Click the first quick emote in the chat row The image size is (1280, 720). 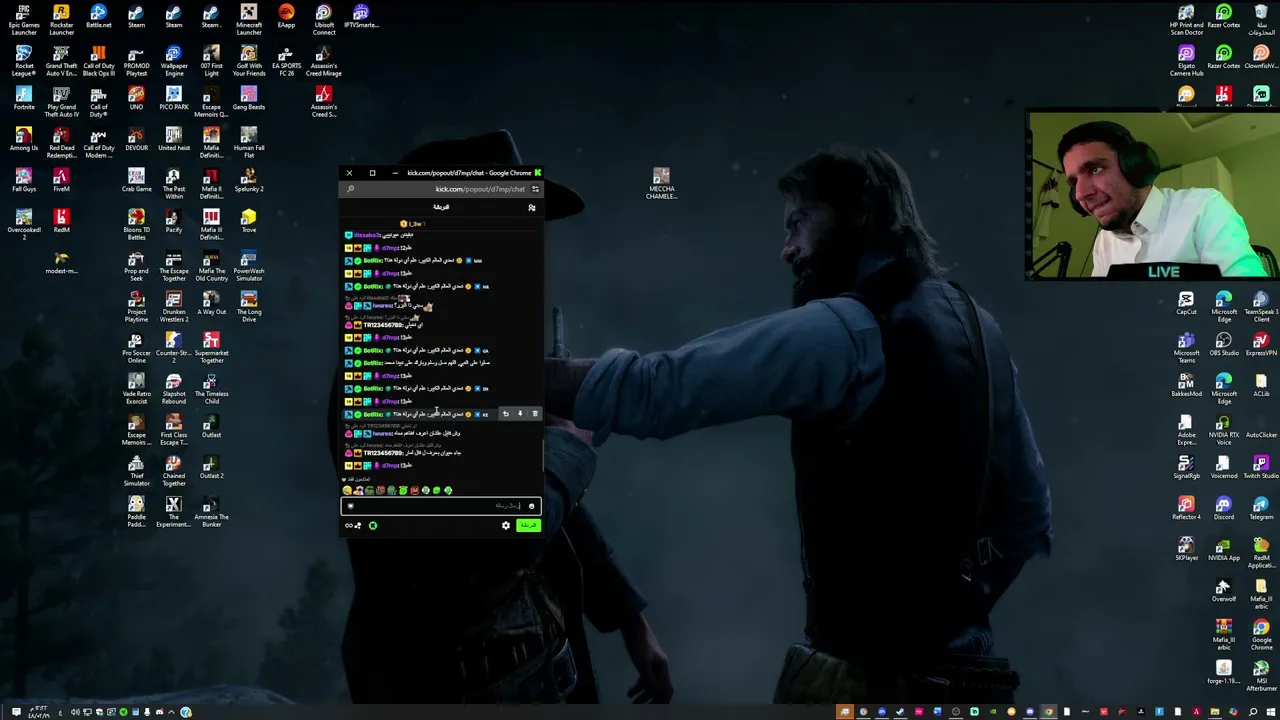[347, 491]
